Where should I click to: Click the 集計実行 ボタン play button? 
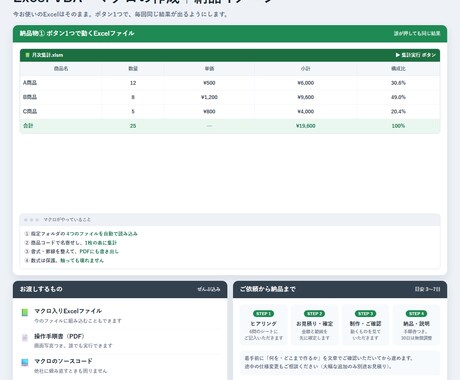[x=416, y=55]
